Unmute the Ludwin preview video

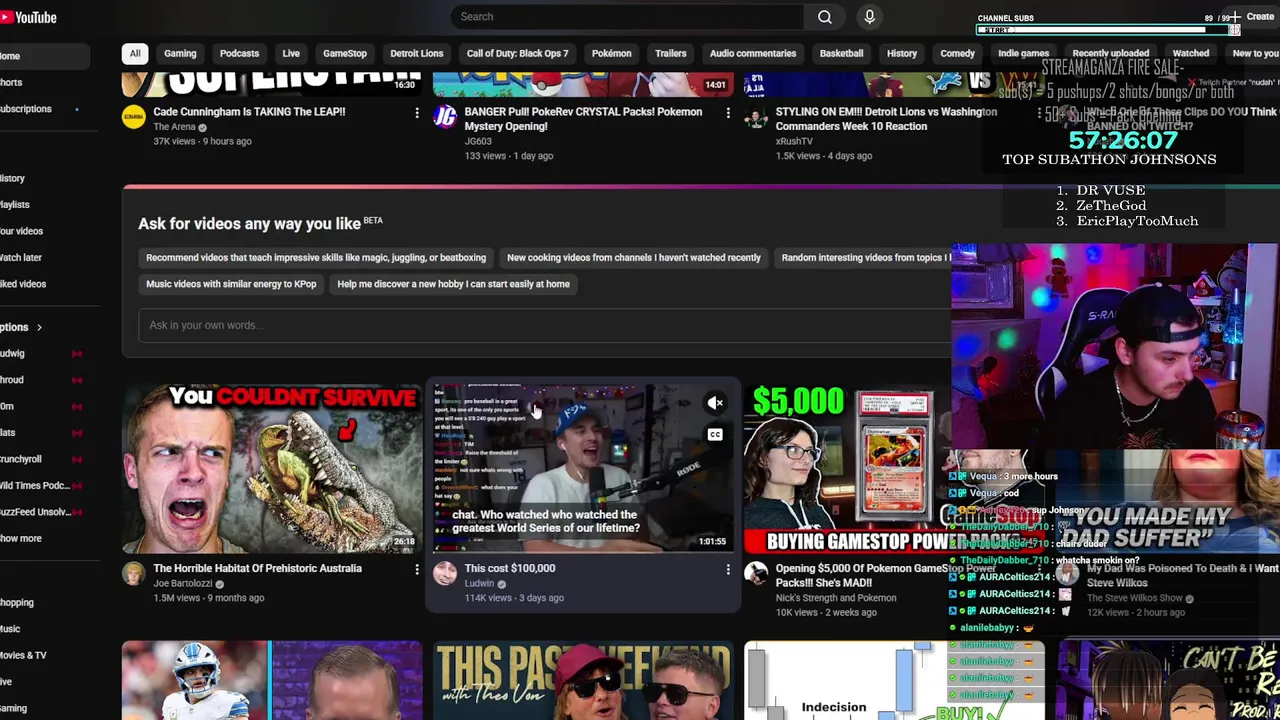[715, 403]
